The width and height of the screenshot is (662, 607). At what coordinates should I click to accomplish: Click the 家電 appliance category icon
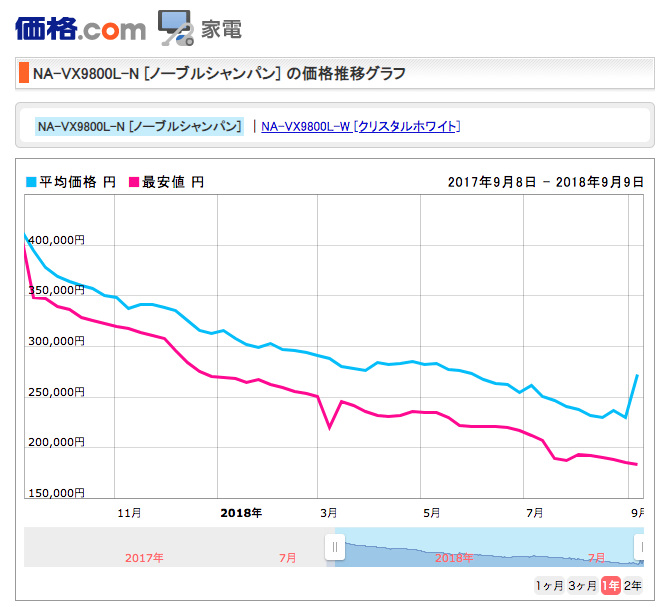(176, 28)
